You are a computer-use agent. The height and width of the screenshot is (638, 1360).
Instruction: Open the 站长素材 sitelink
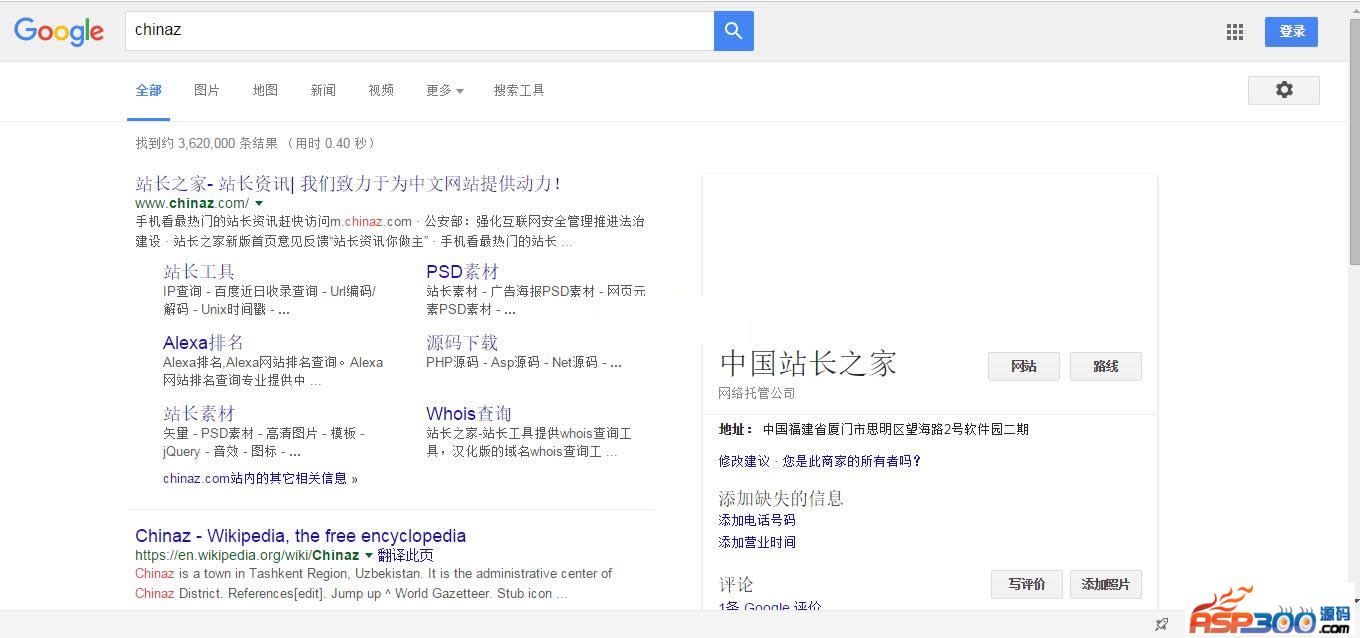coord(199,414)
